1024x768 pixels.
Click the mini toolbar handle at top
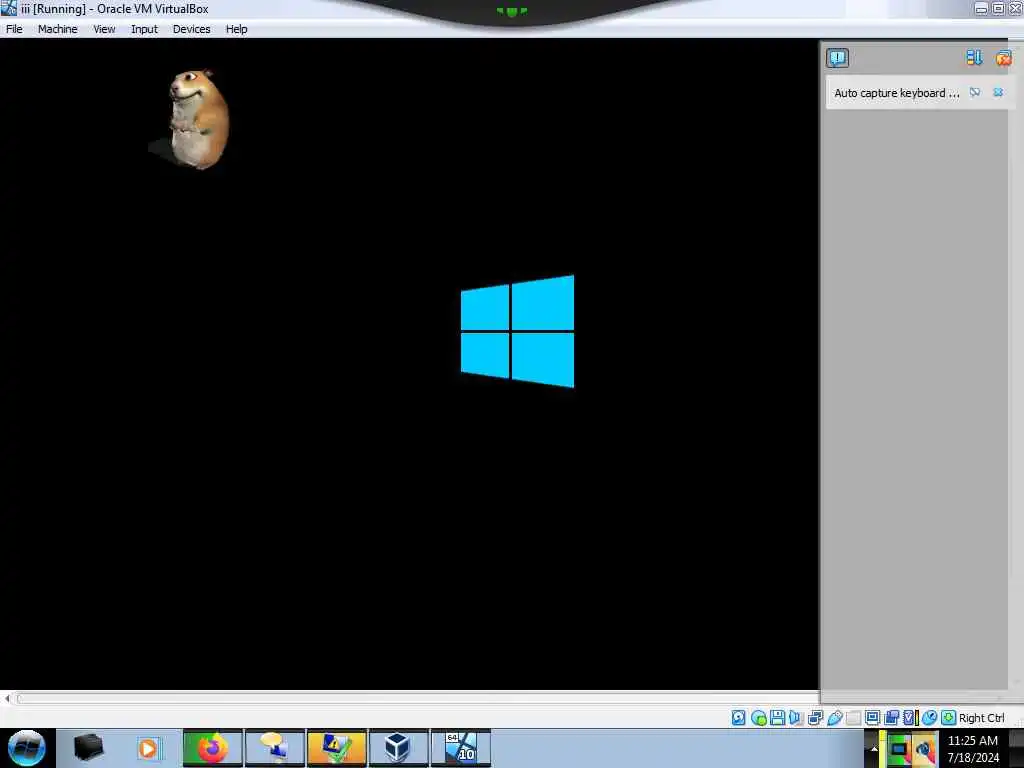click(512, 11)
